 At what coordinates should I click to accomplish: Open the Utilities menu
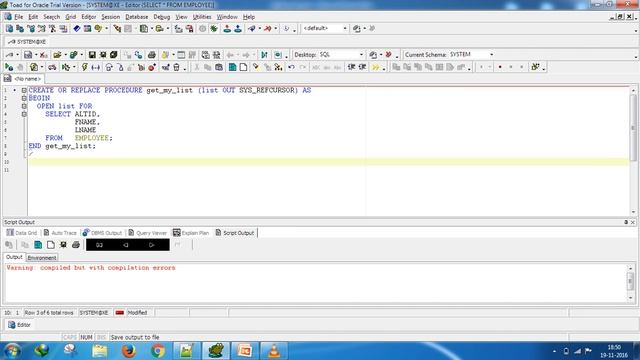202,17
